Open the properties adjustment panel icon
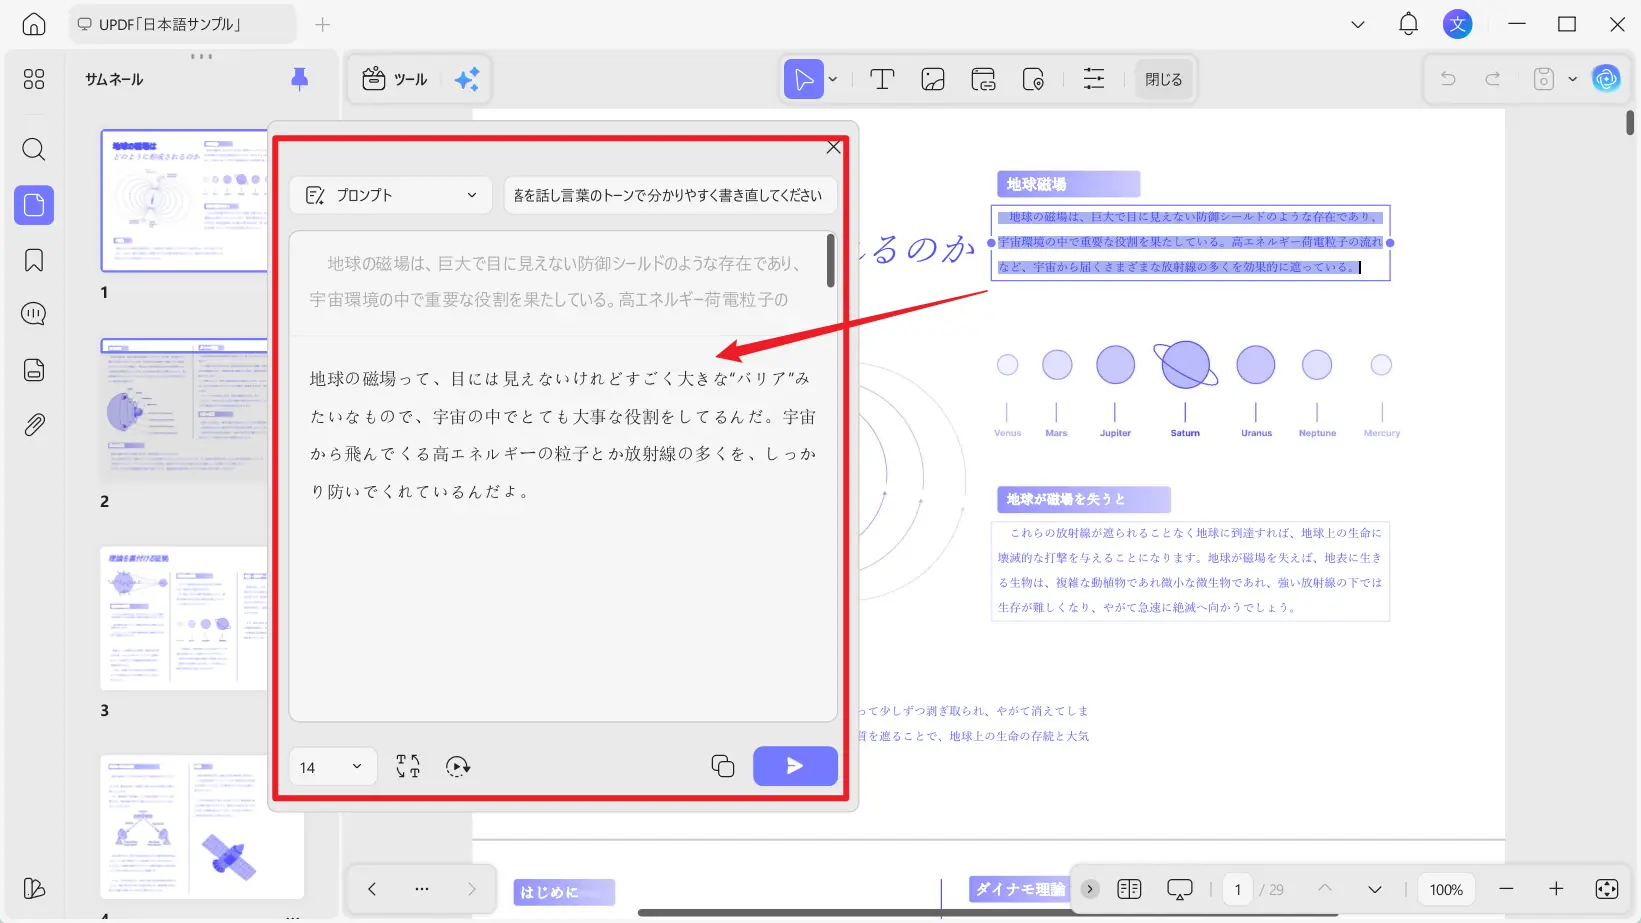The height and width of the screenshot is (923, 1641). click(x=1093, y=78)
